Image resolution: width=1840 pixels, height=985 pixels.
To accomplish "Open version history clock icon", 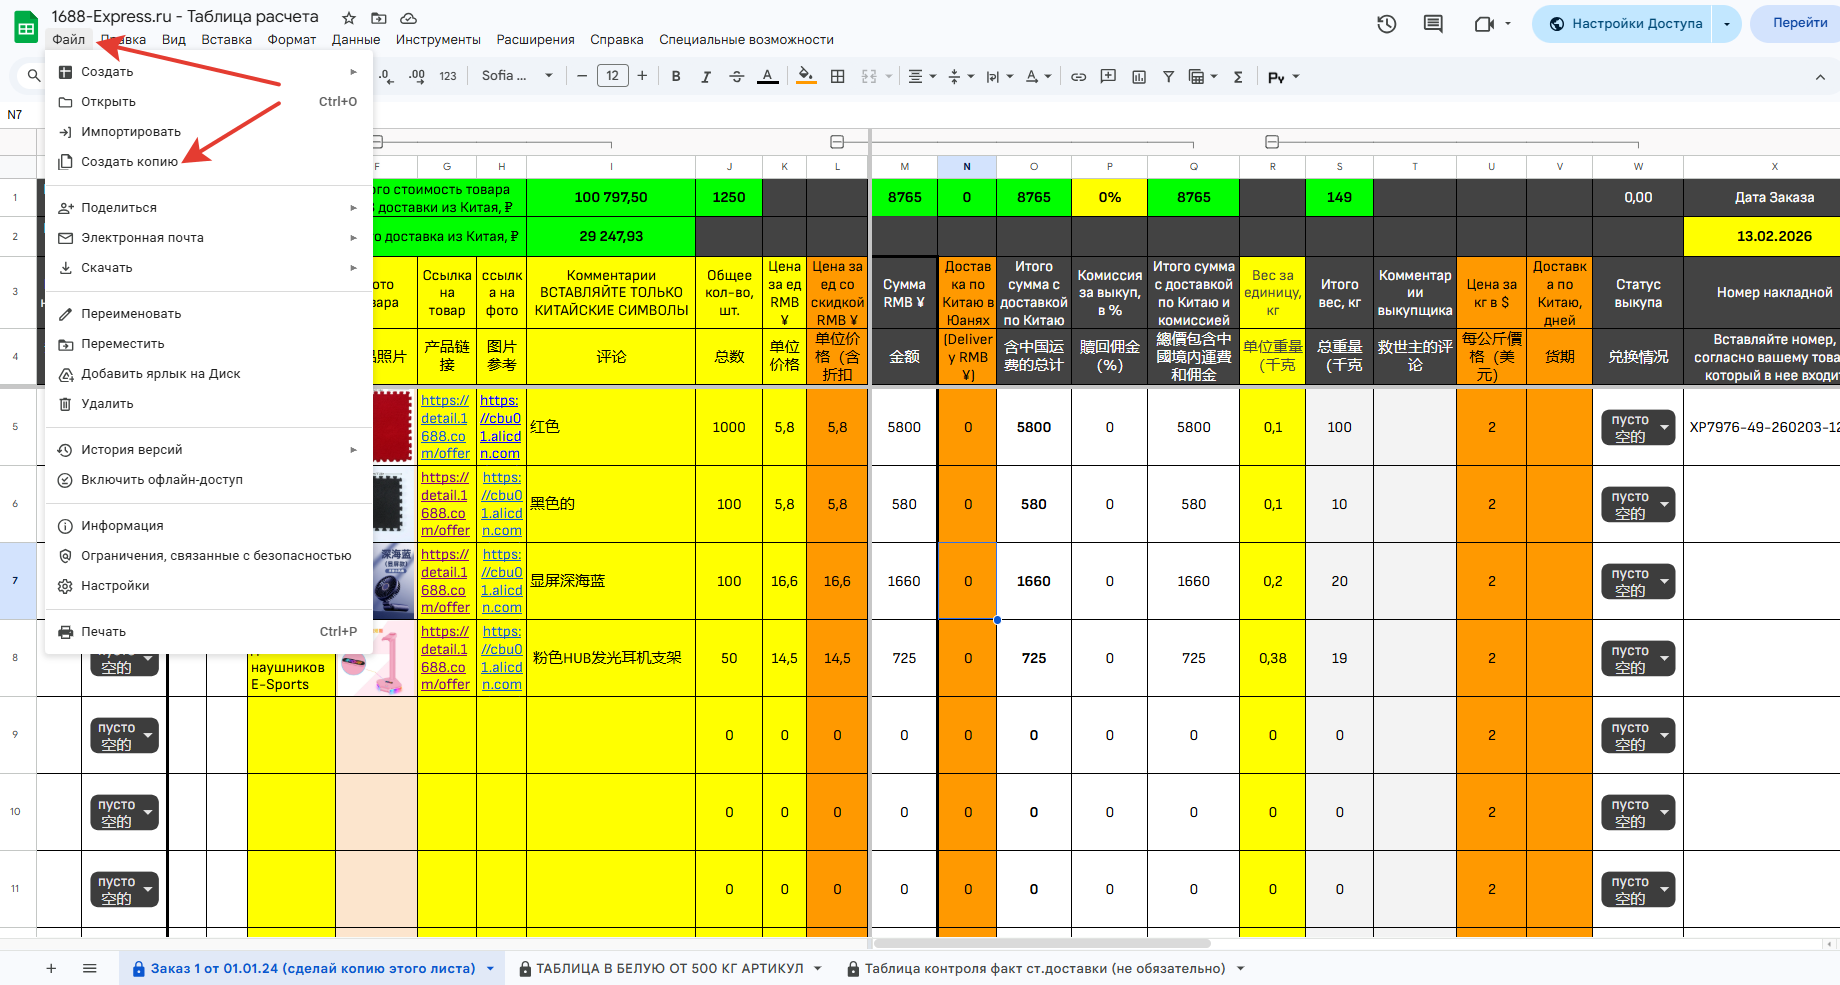I will pos(1386,24).
